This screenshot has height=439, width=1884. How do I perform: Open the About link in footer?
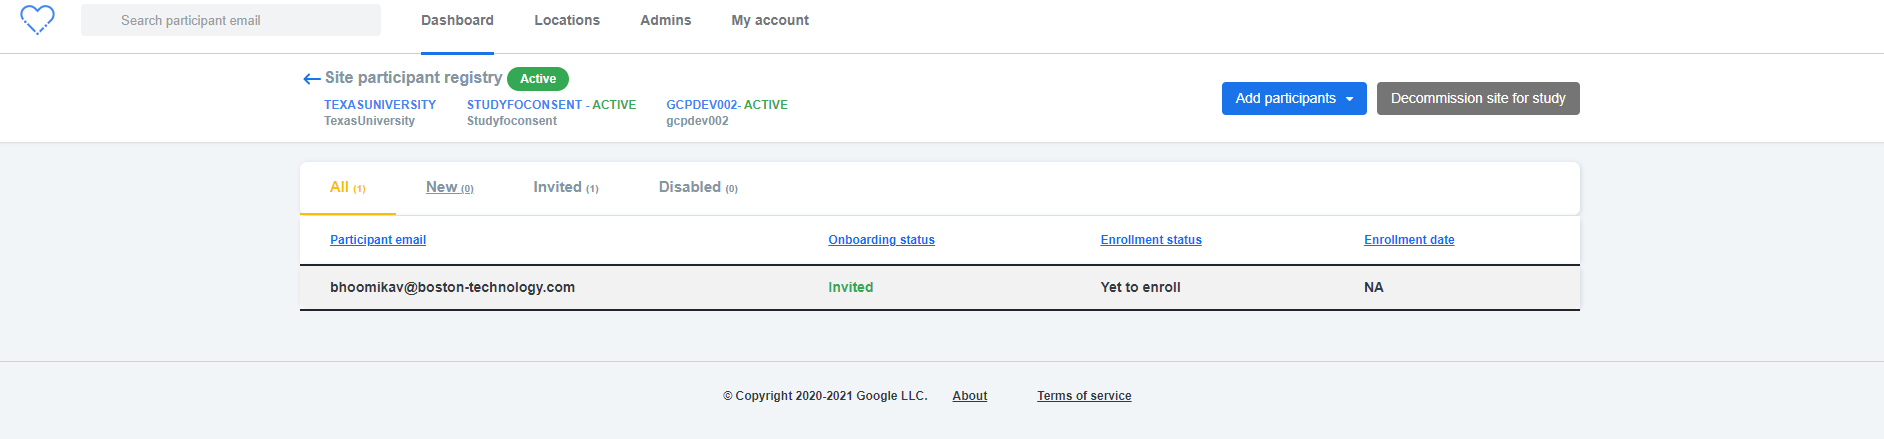969,396
